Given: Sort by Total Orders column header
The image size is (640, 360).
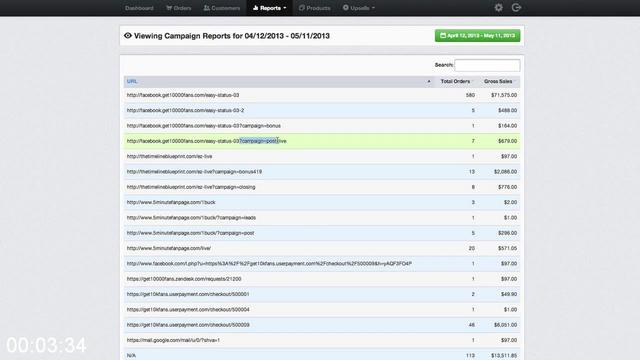Looking at the screenshot, I should 455,82.
